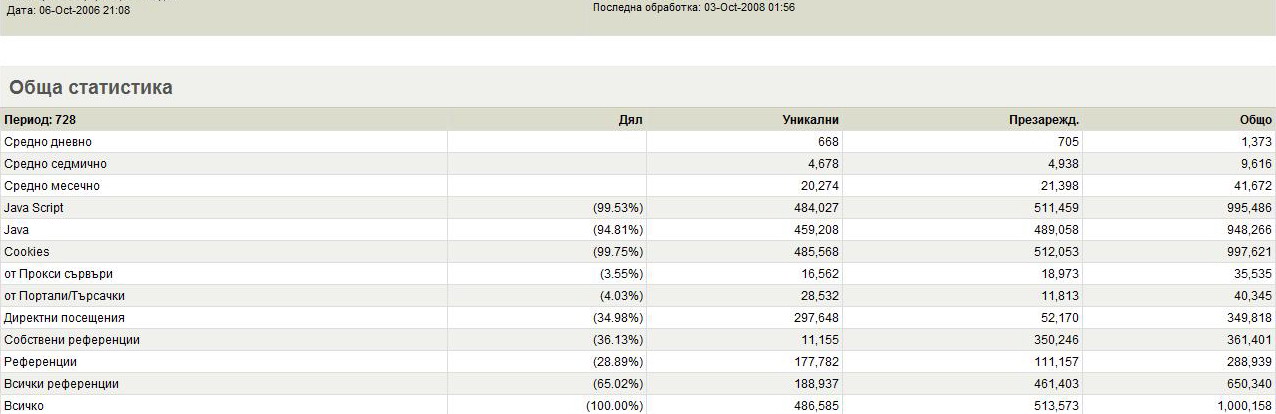Select the 'Период: 728' header cell
This screenshot has height=414, width=1276.
click(x=40, y=120)
